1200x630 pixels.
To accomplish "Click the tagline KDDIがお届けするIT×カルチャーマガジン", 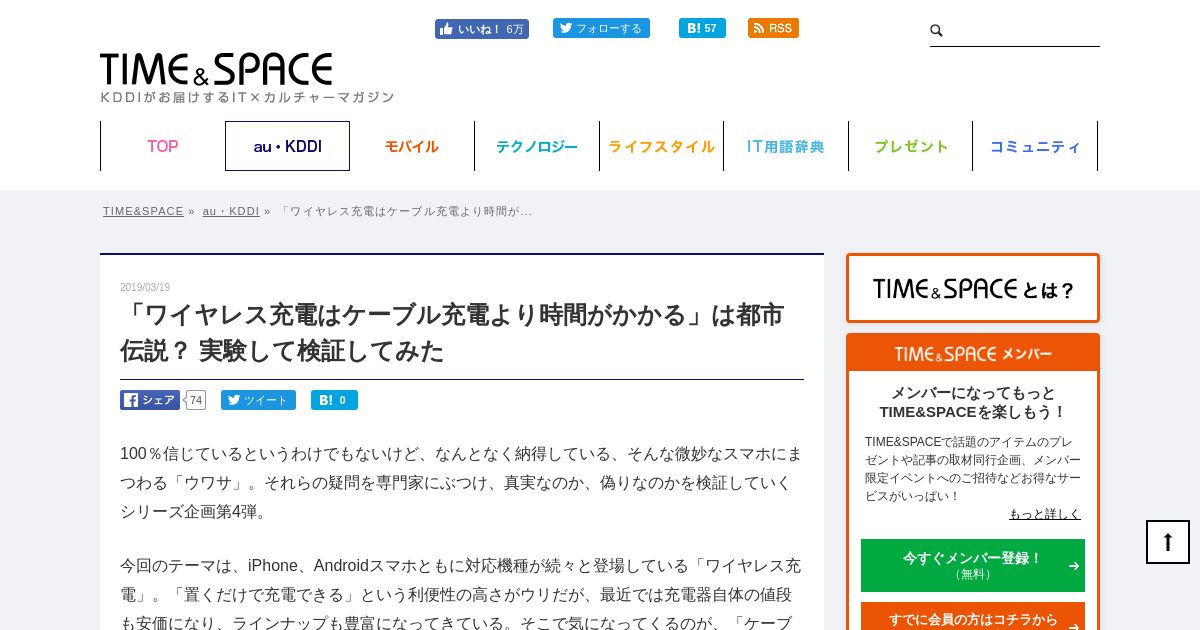I will 247,97.
